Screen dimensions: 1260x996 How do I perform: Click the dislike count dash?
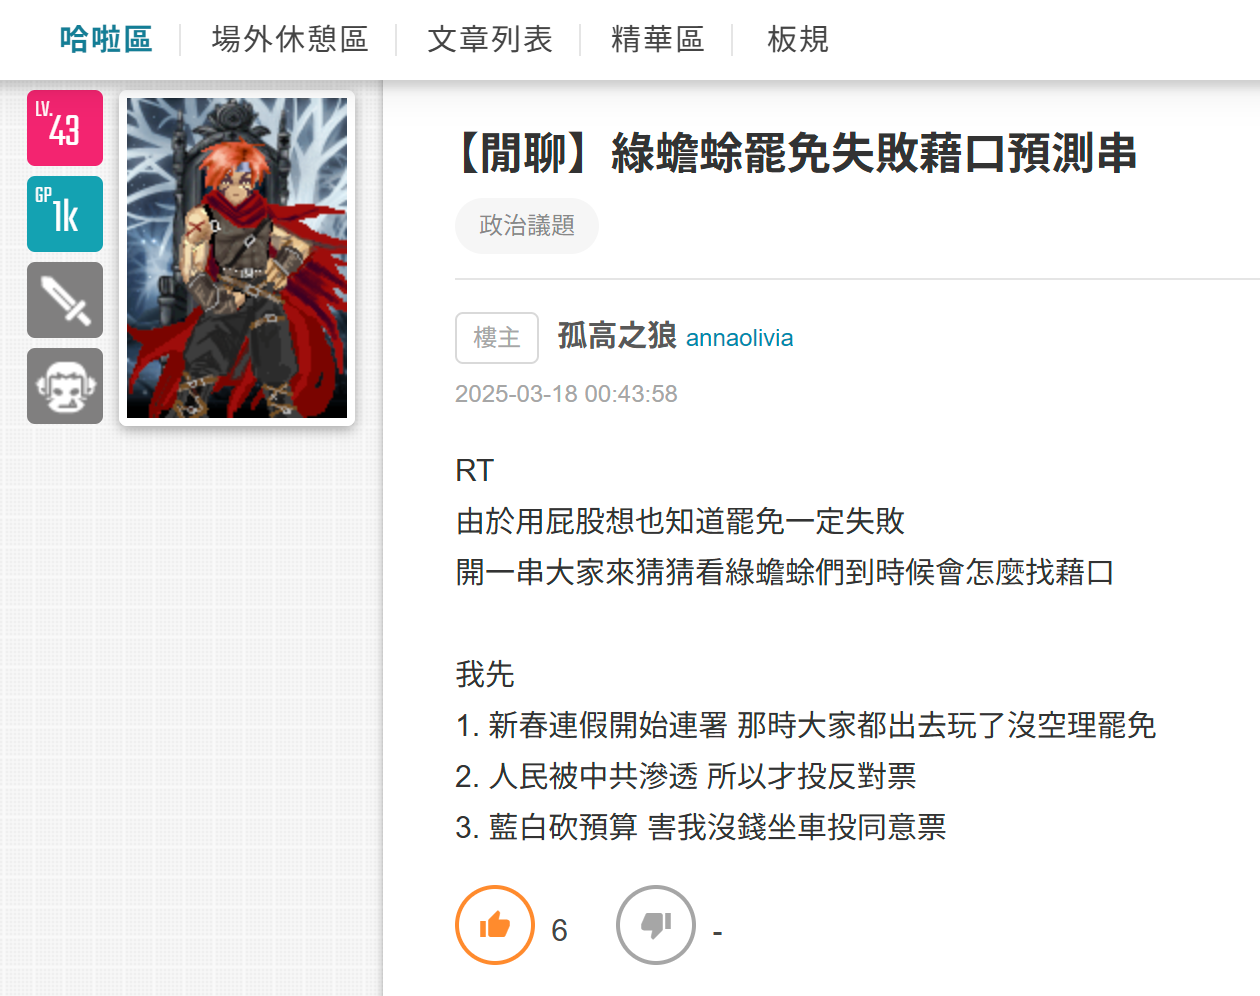[717, 933]
